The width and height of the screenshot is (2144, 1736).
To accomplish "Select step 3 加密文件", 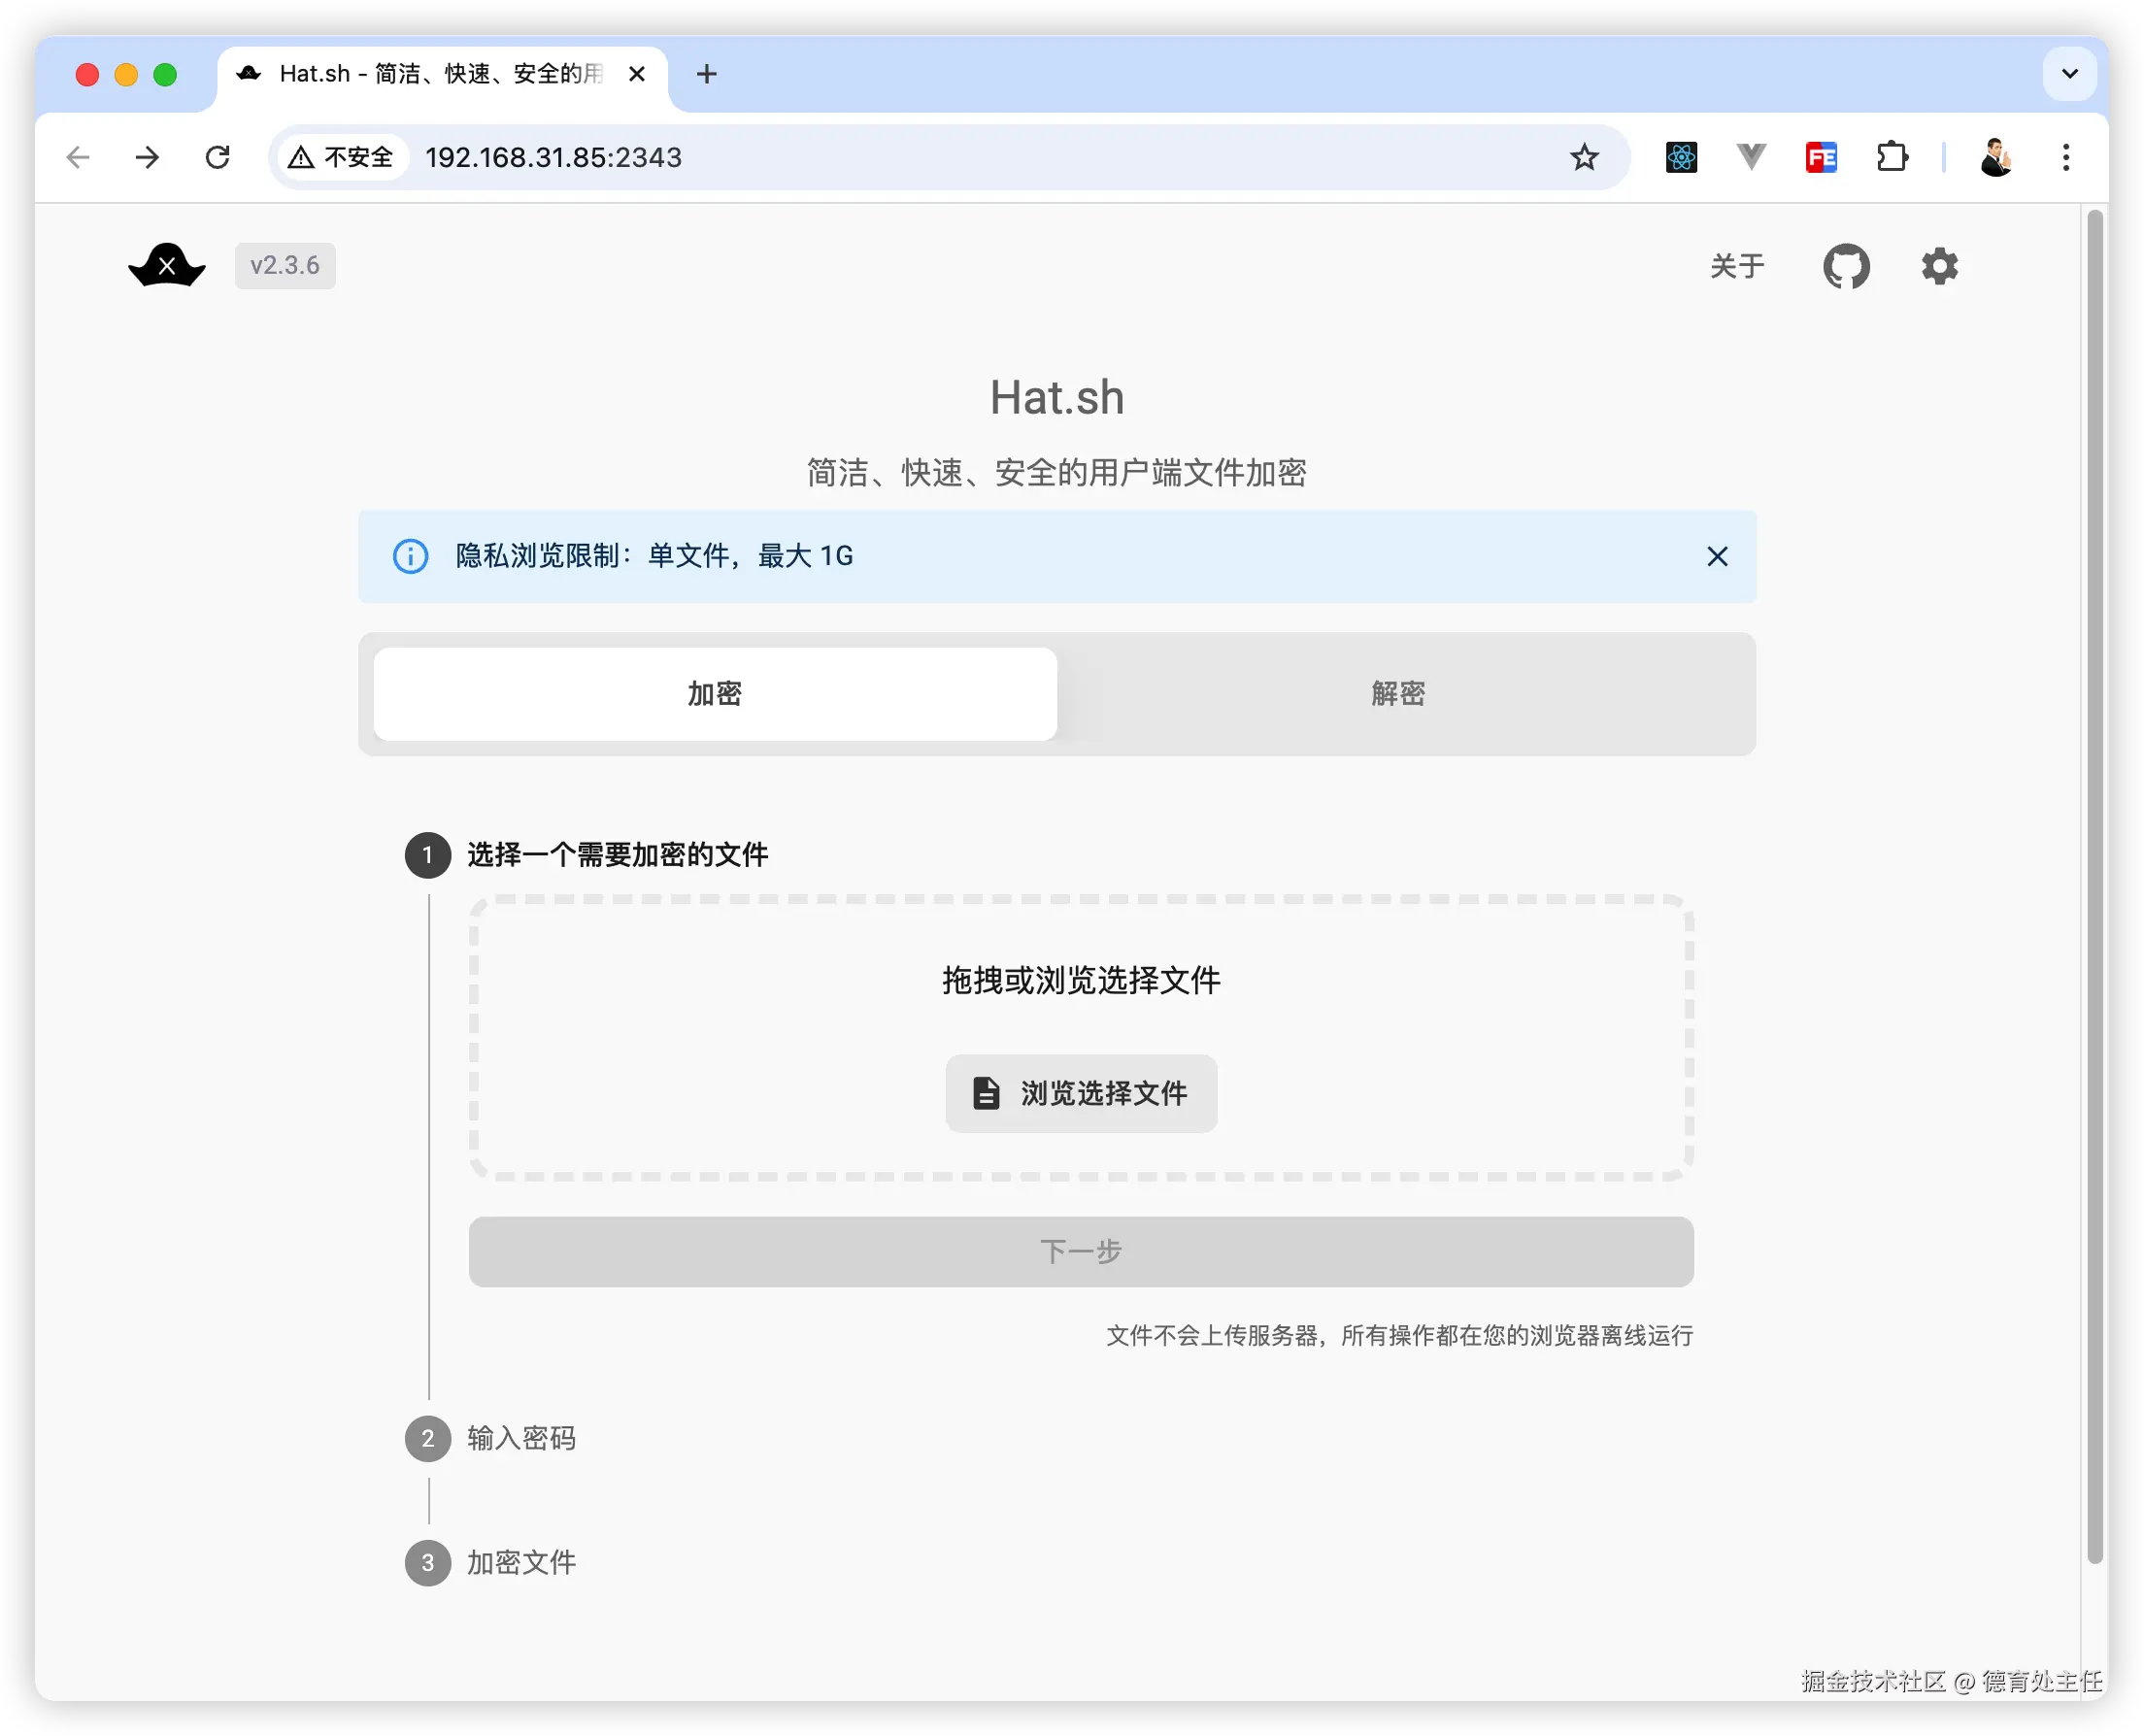I will click(491, 1563).
